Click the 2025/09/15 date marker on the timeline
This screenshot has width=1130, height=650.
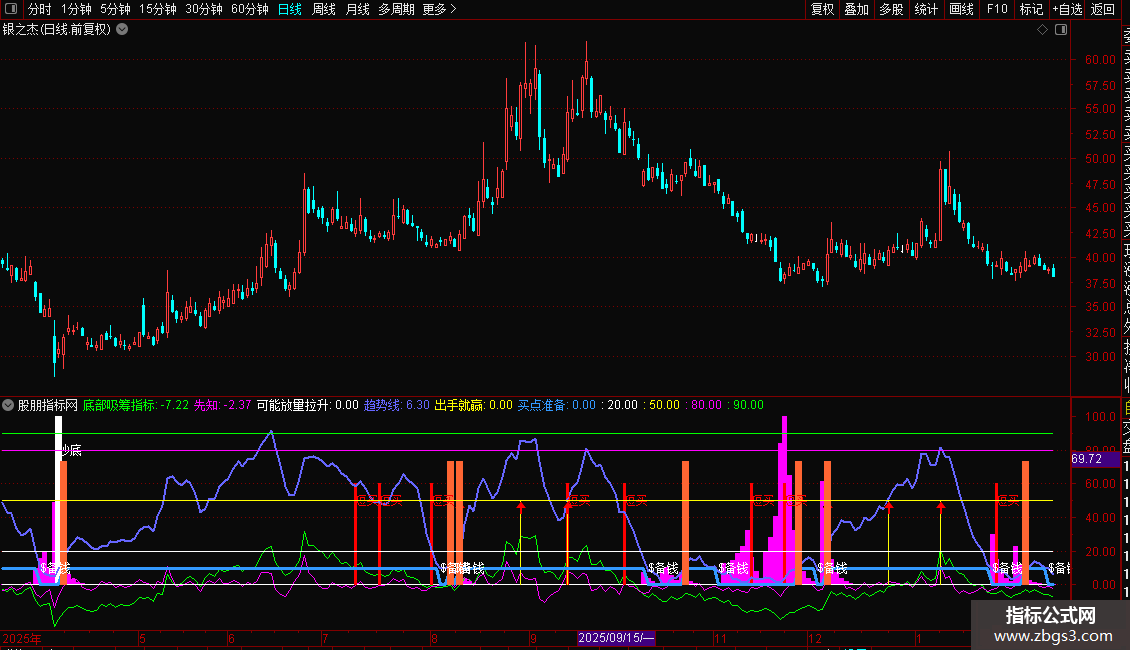tap(617, 637)
